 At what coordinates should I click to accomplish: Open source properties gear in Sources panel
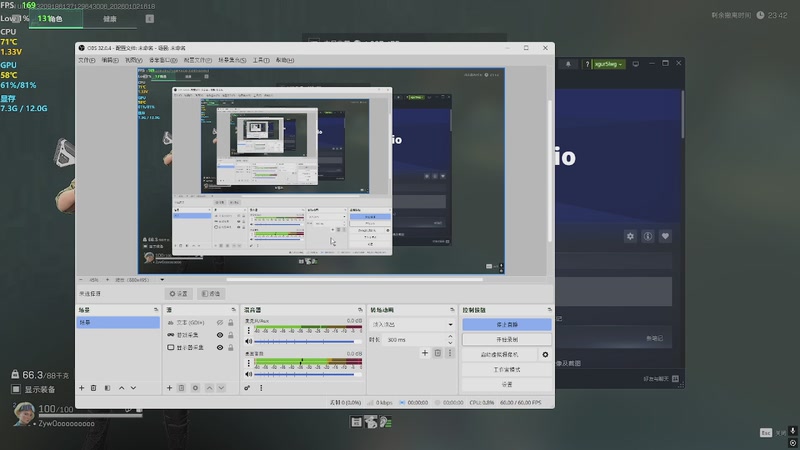coord(195,388)
